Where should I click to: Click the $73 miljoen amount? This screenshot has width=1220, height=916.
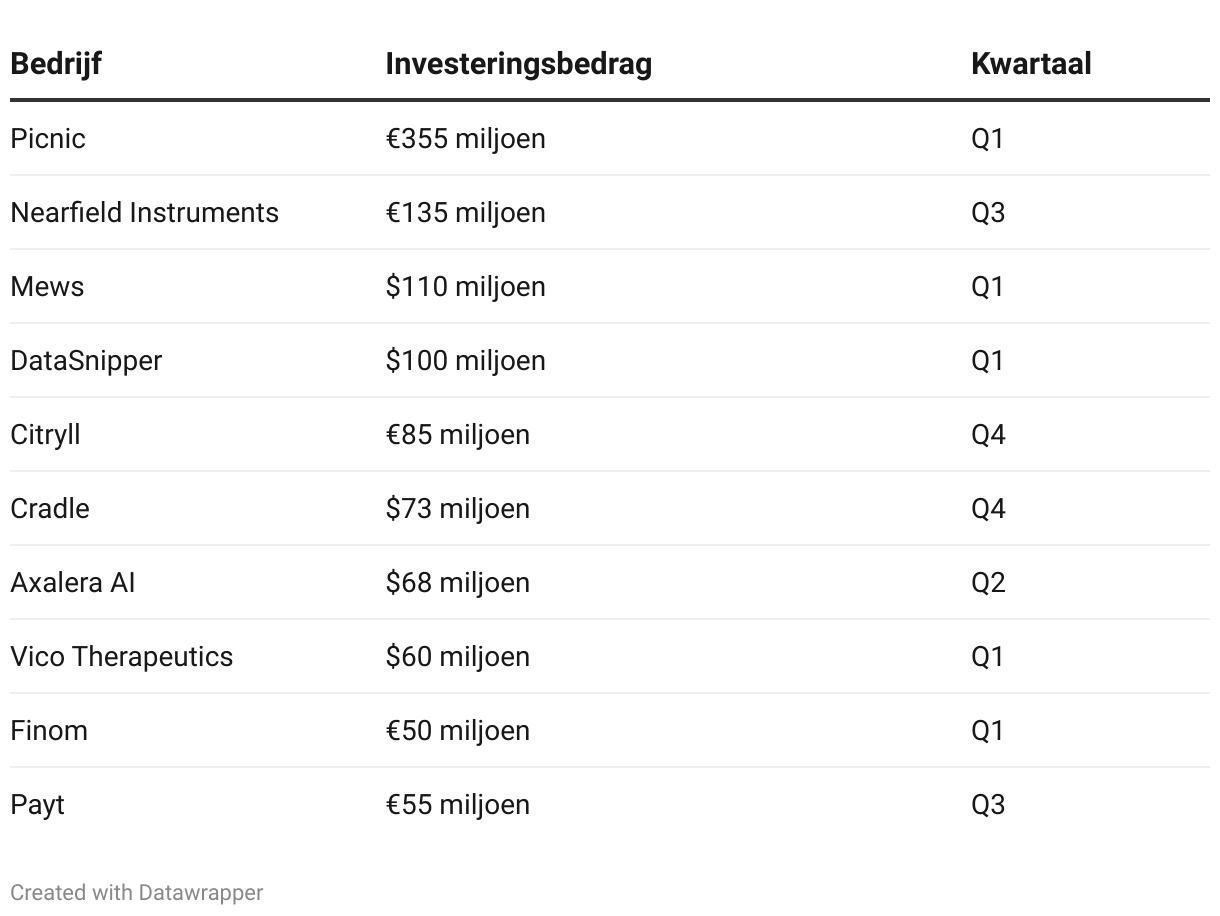(x=457, y=508)
